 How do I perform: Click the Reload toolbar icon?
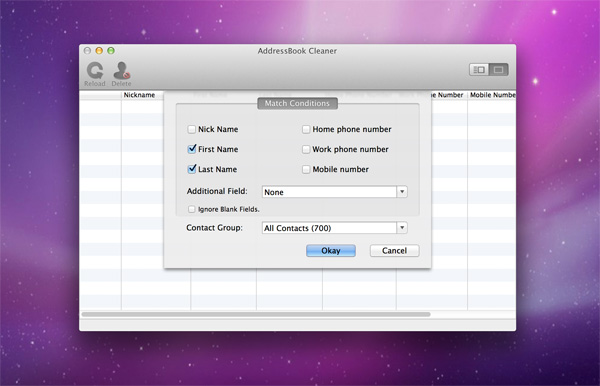tap(95, 74)
